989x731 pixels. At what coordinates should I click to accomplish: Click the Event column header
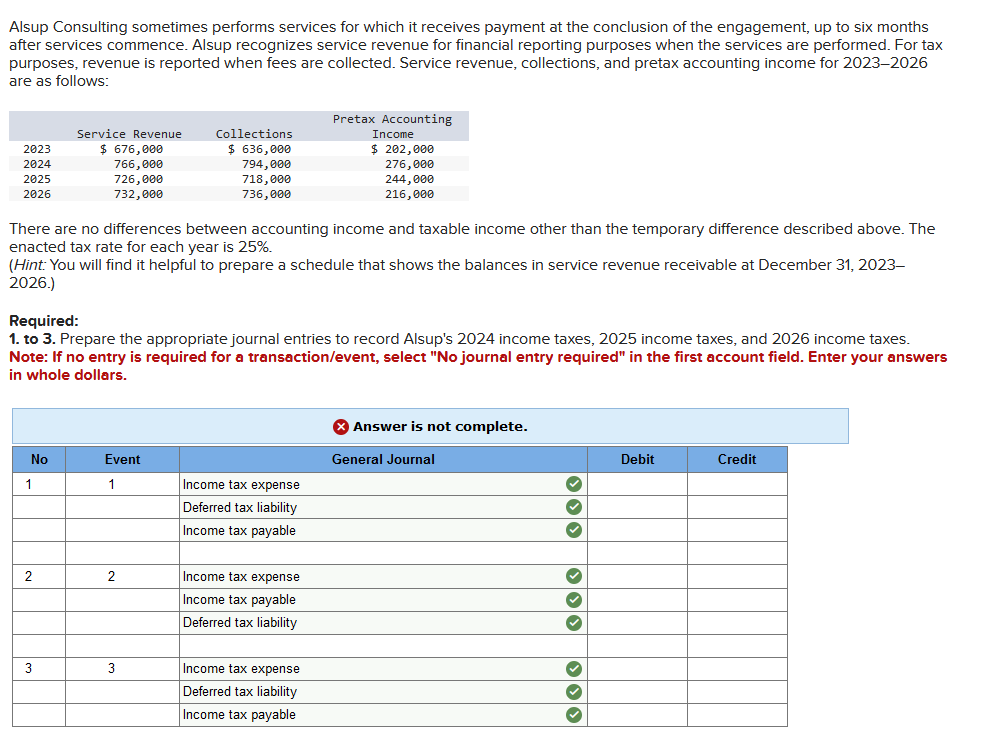122,459
